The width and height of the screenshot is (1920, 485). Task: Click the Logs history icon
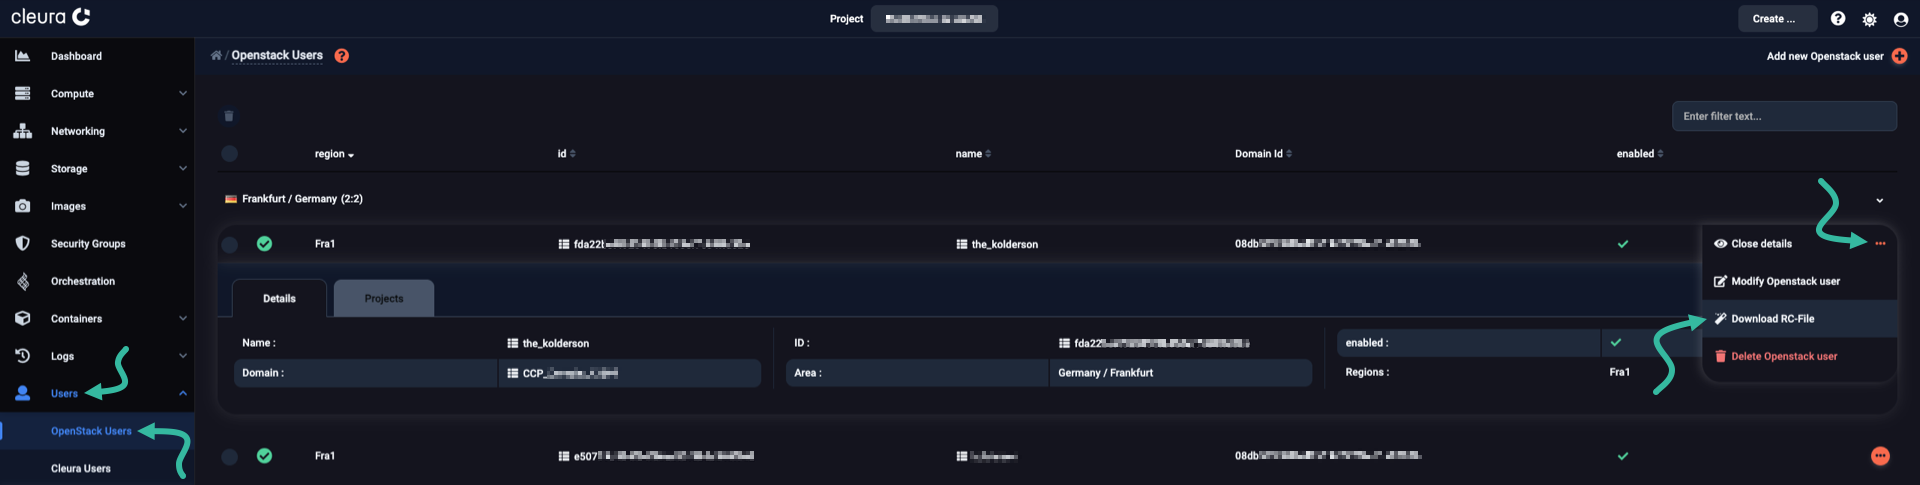(22, 356)
